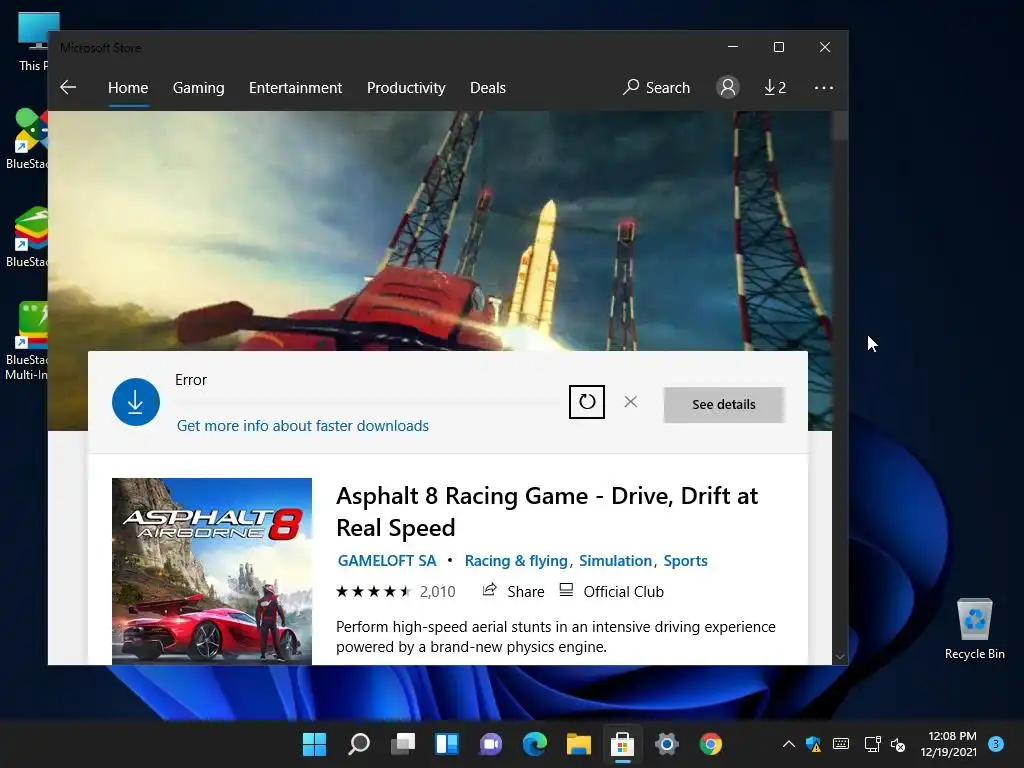Open Get more info about faster downloads link

coord(303,426)
